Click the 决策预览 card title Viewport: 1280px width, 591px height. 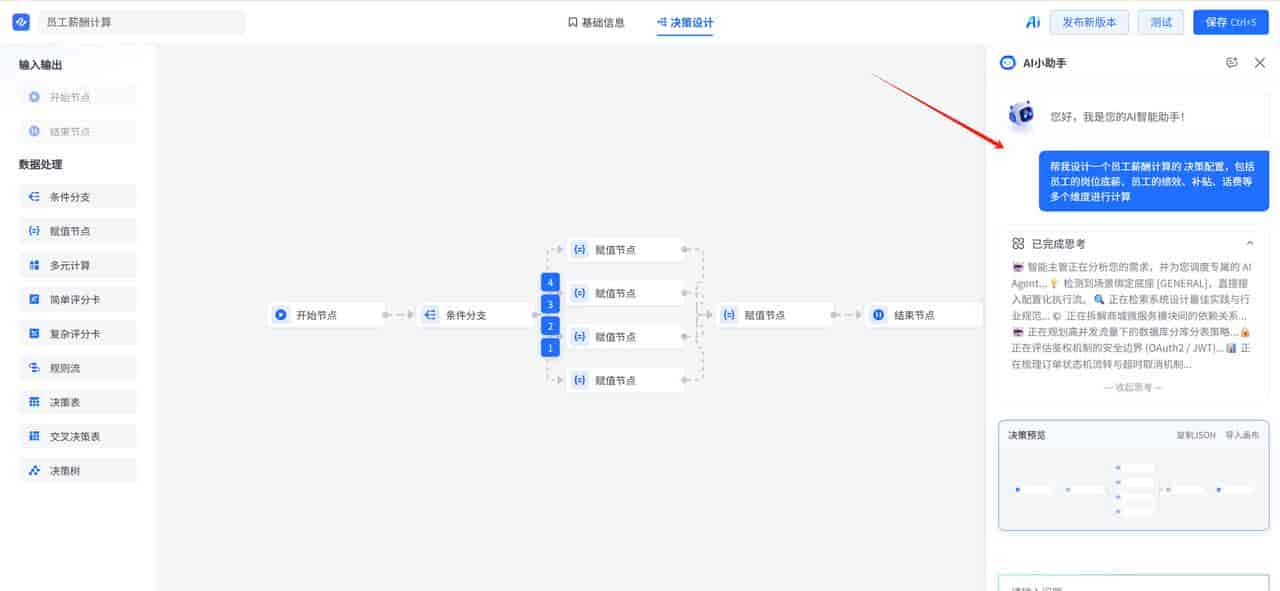point(1026,435)
